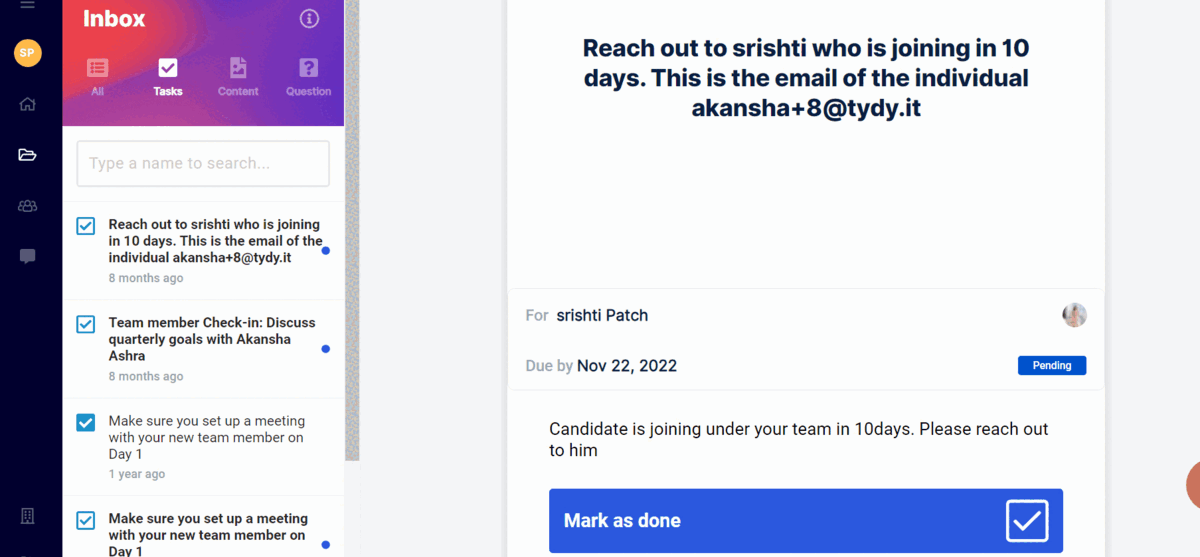
Task: Open the folder inbox icon in sidebar
Action: click(27, 155)
